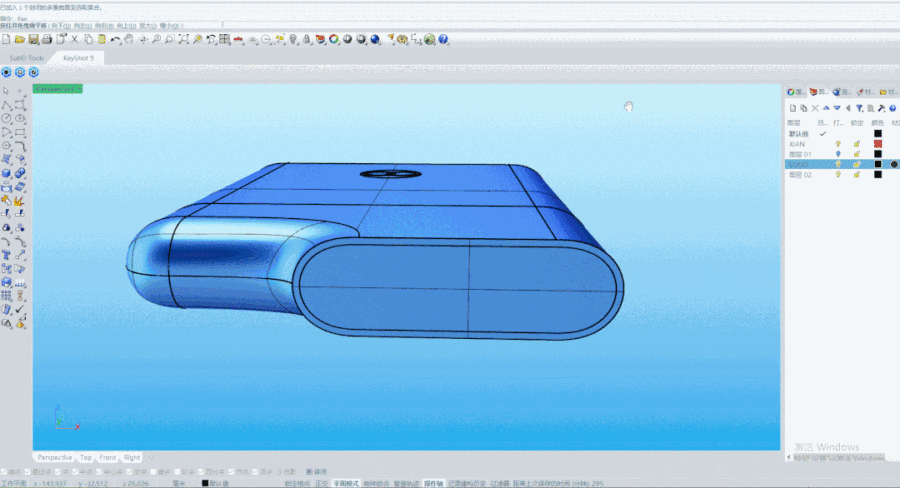The image size is (900, 488).
Task: Select the Pan hand tool
Action: click(x=129, y=40)
